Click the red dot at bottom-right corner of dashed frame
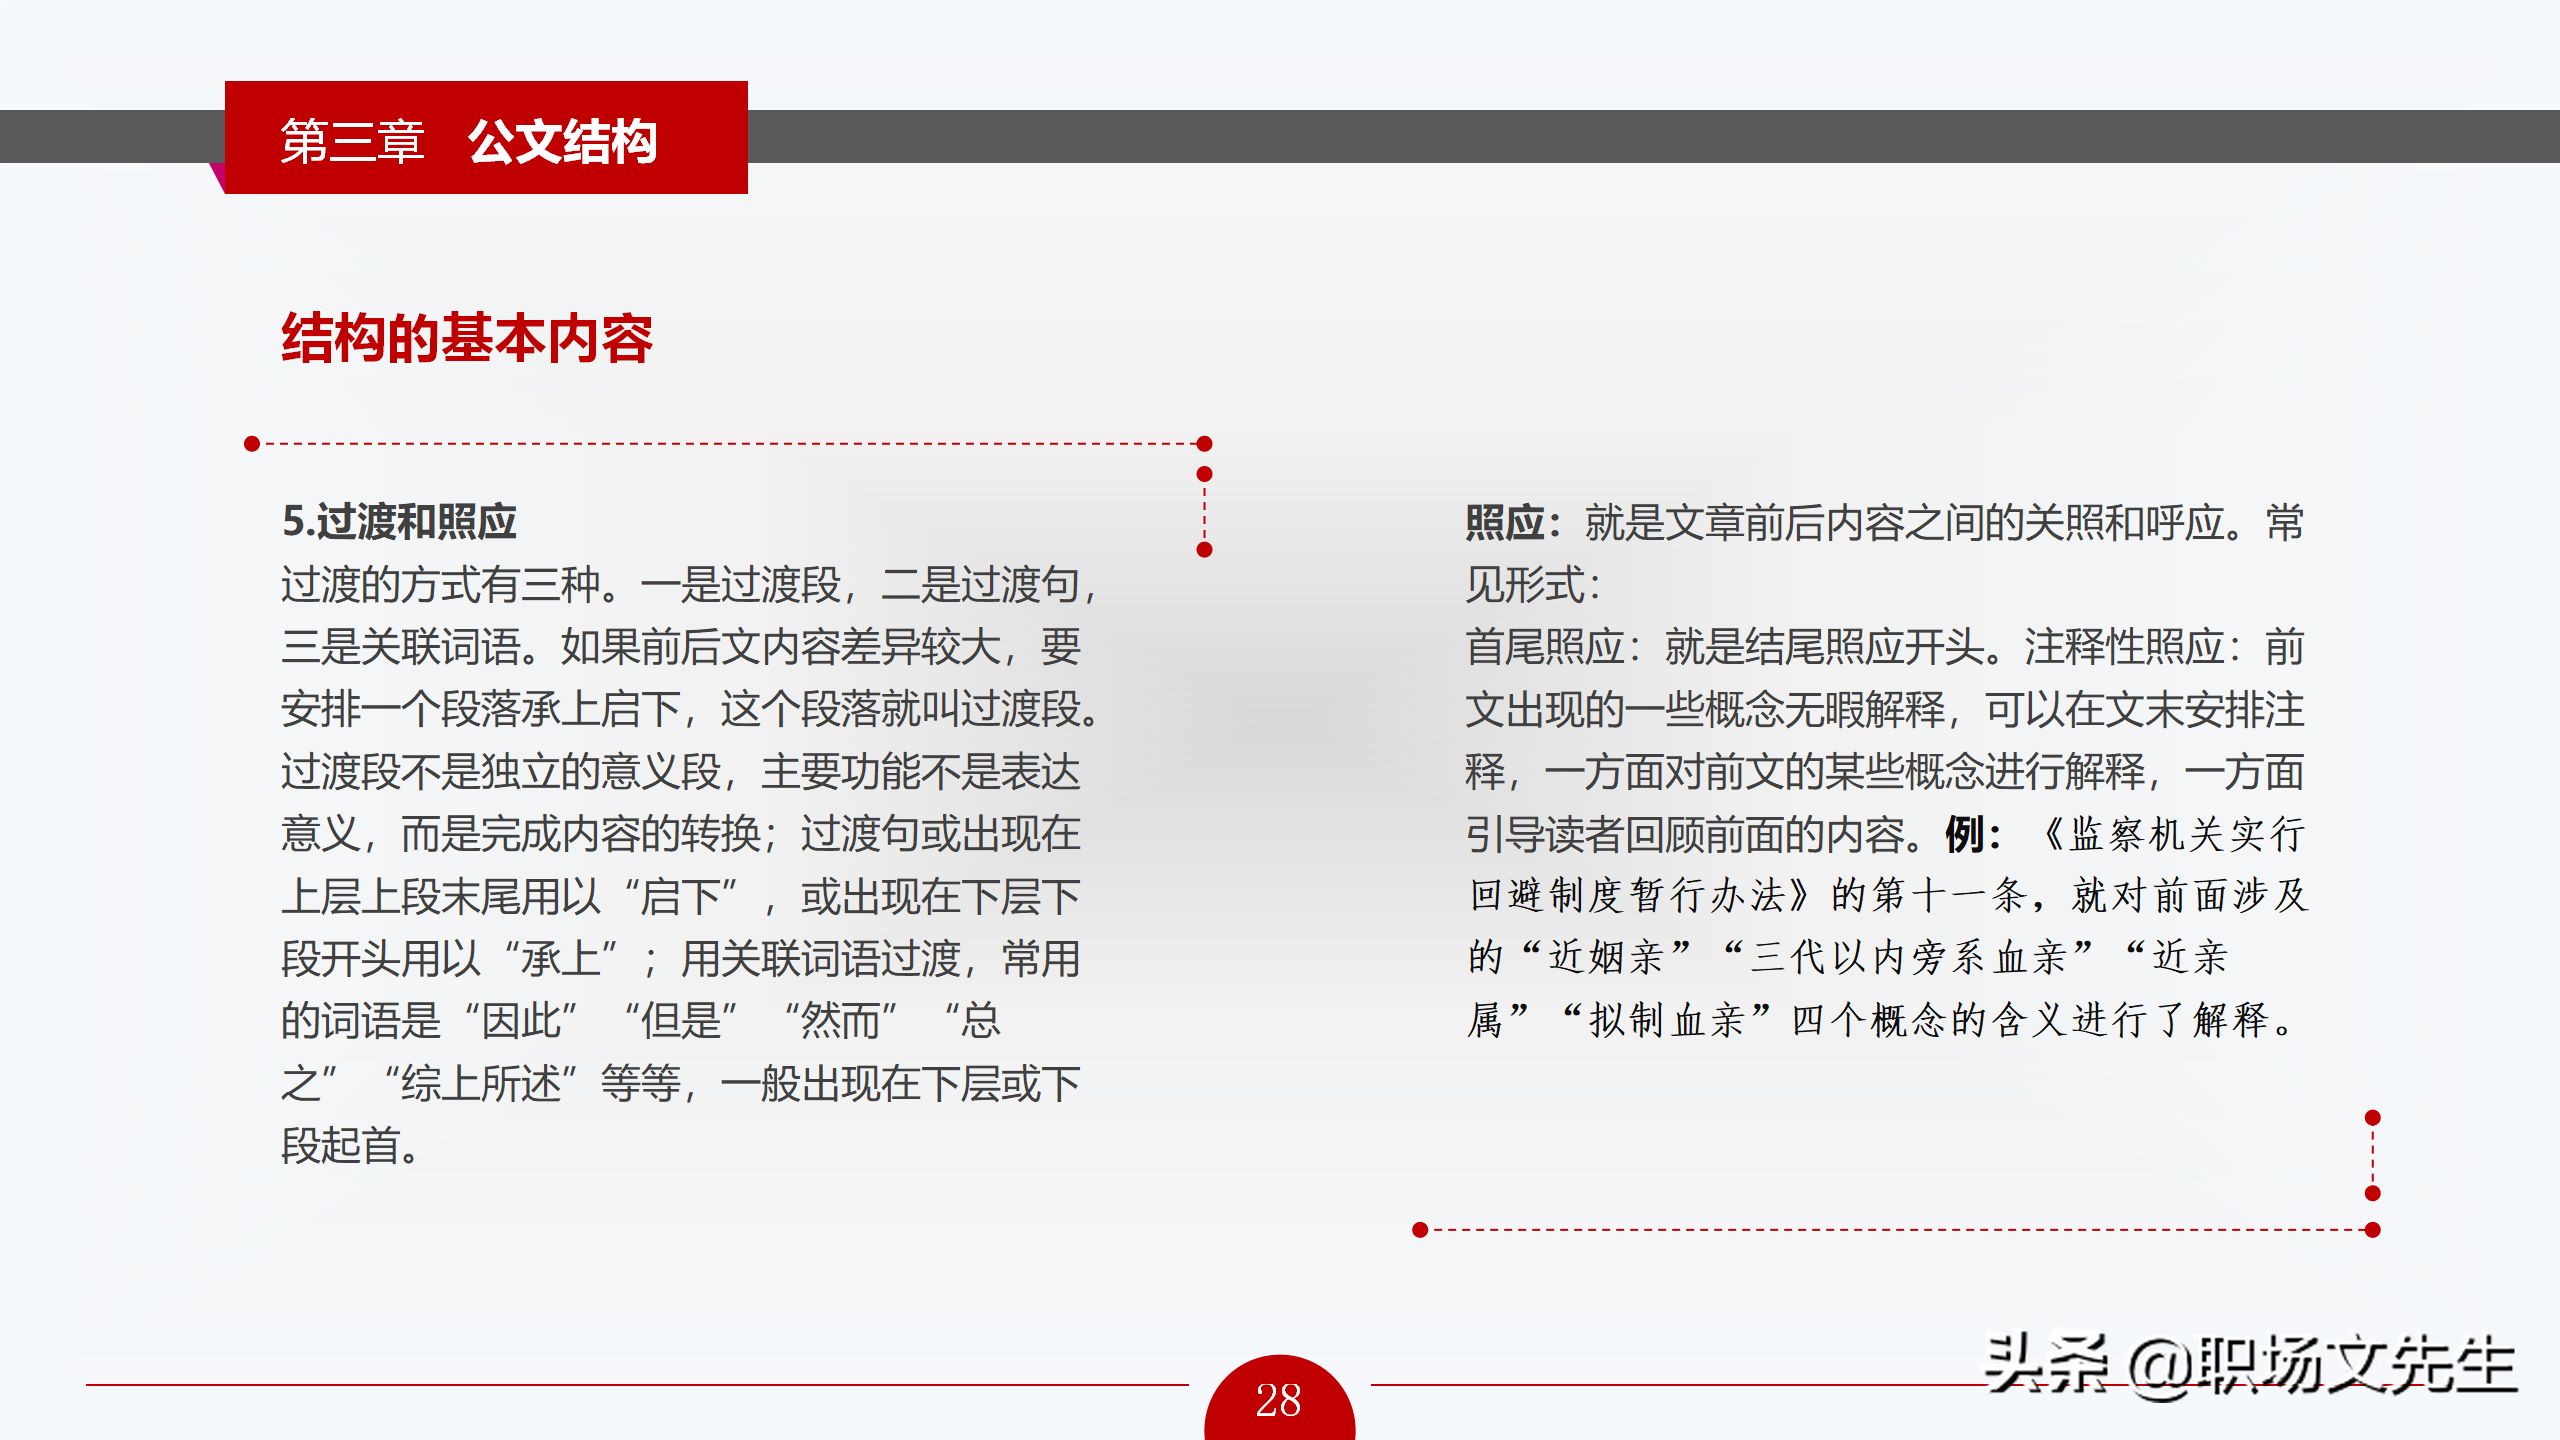2560x1440 pixels. 2373,1230
